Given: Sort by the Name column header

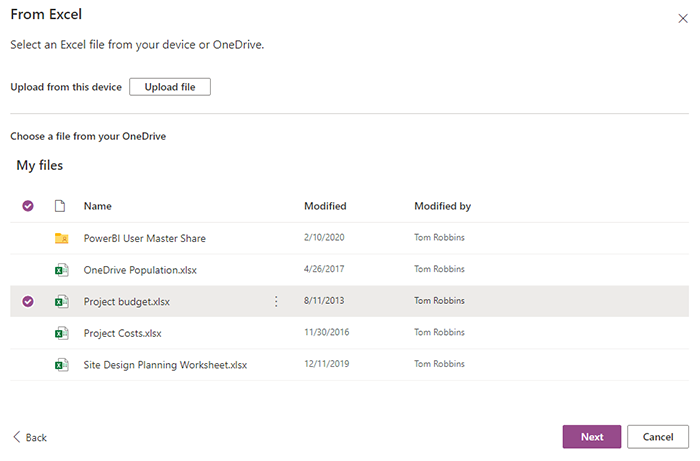Looking at the screenshot, I should coord(98,206).
